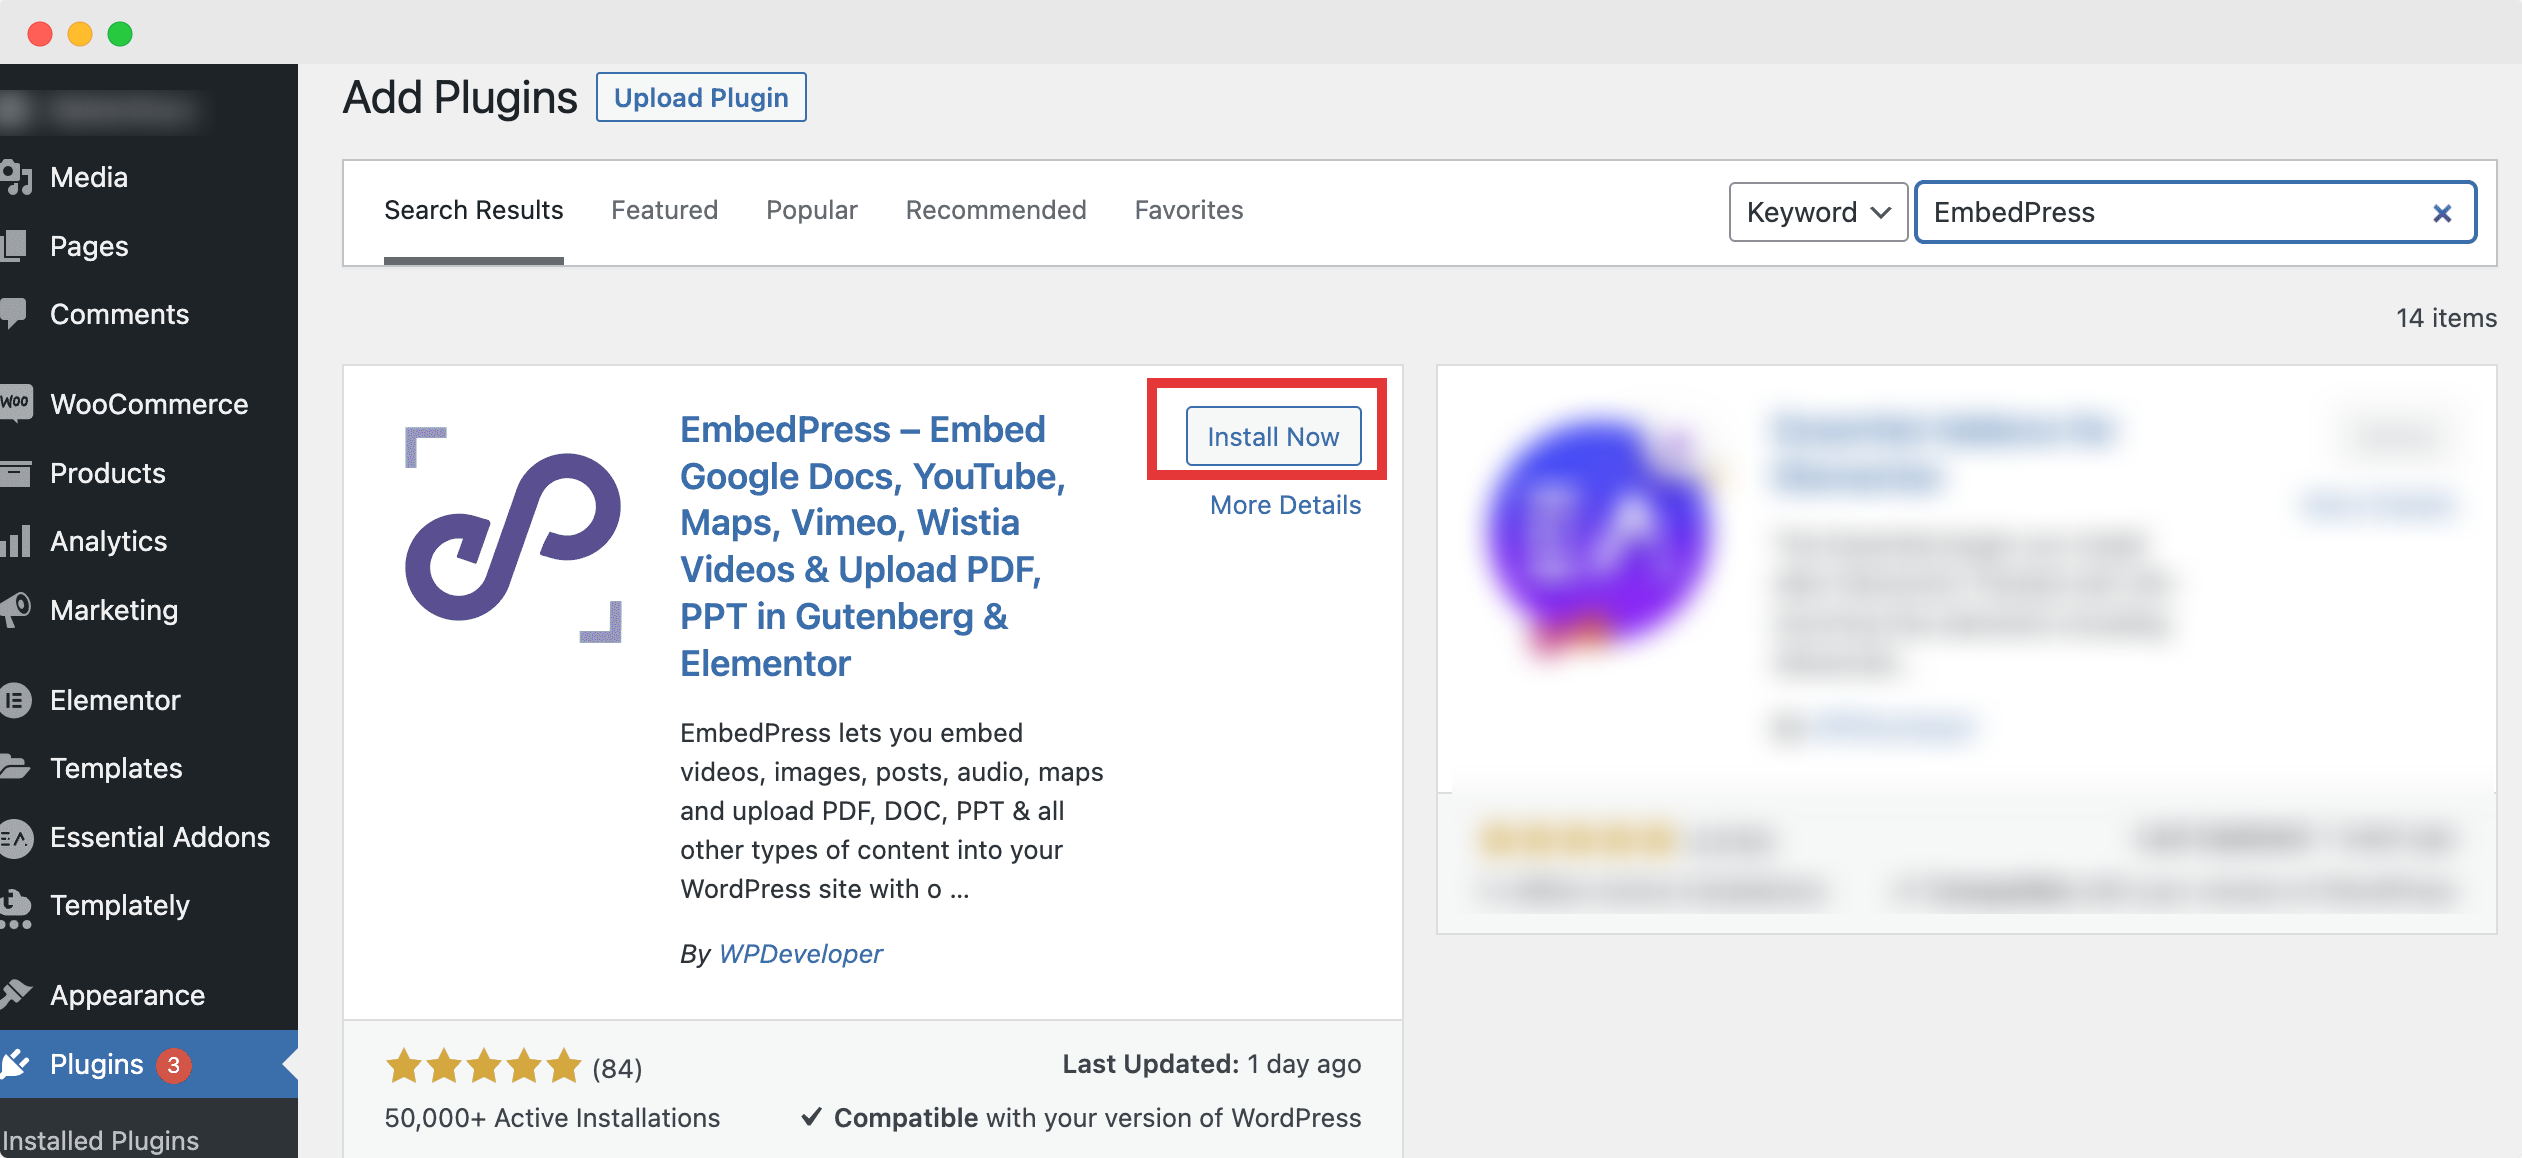Switch to the Featured tab

click(666, 211)
